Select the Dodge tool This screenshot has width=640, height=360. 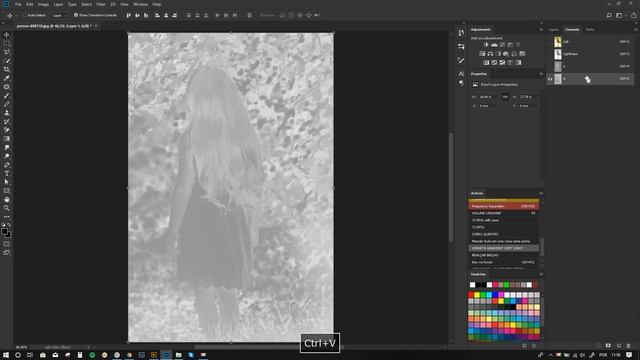click(x=7, y=156)
